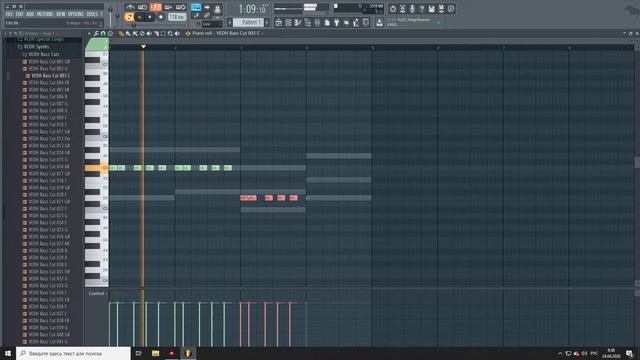Image resolution: width=640 pixels, height=360 pixels.
Task: Toggle loop recording icon
Action: click(x=180, y=7)
